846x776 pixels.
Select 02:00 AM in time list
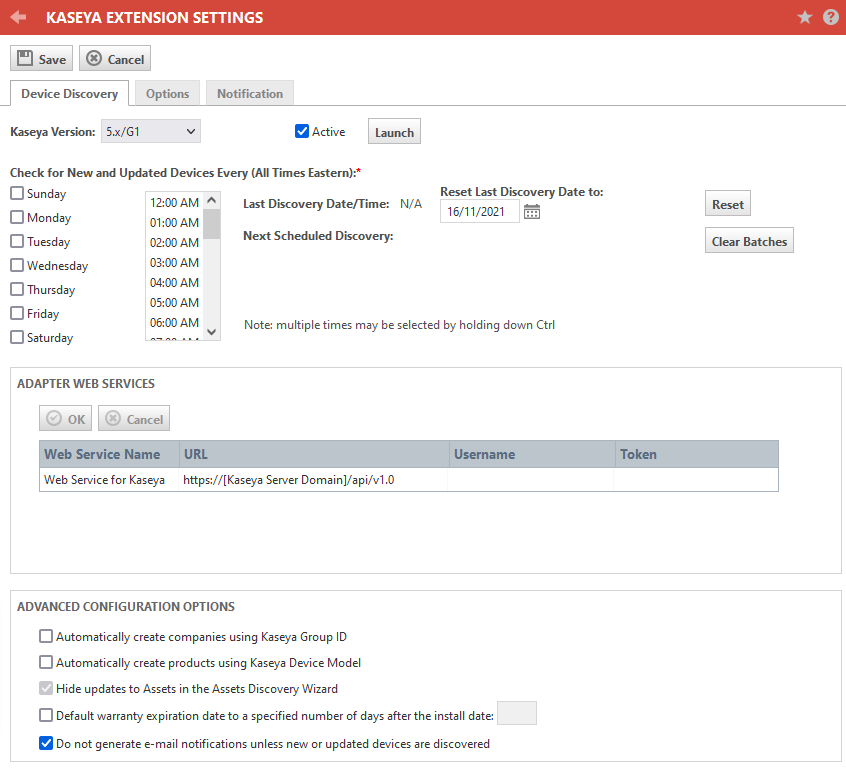174,242
